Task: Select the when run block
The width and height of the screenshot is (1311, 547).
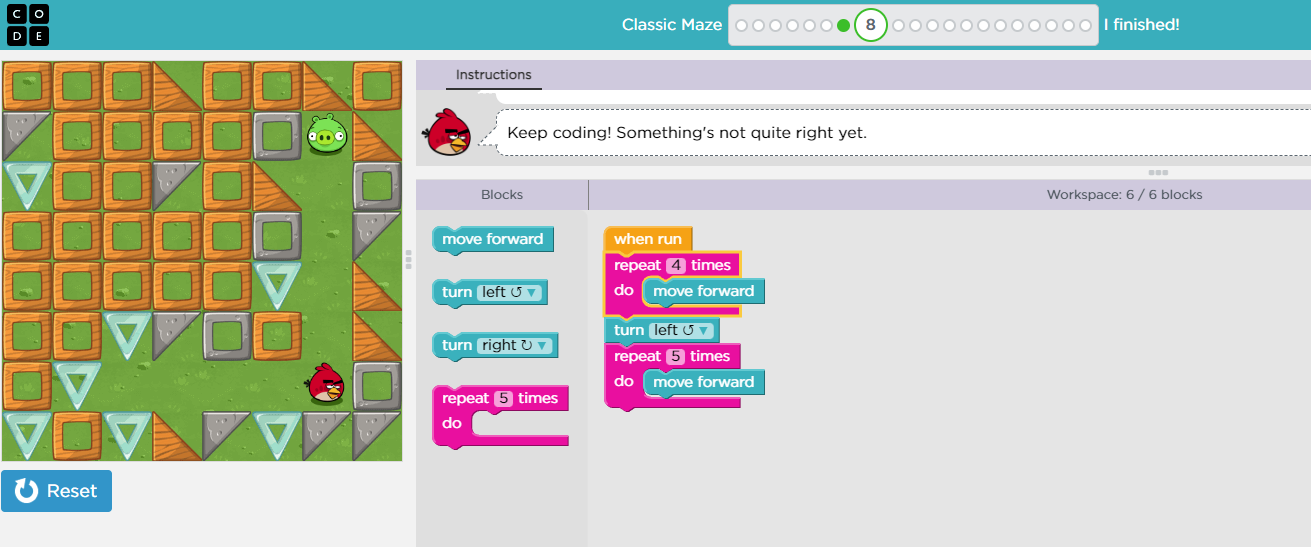Action: tap(648, 240)
